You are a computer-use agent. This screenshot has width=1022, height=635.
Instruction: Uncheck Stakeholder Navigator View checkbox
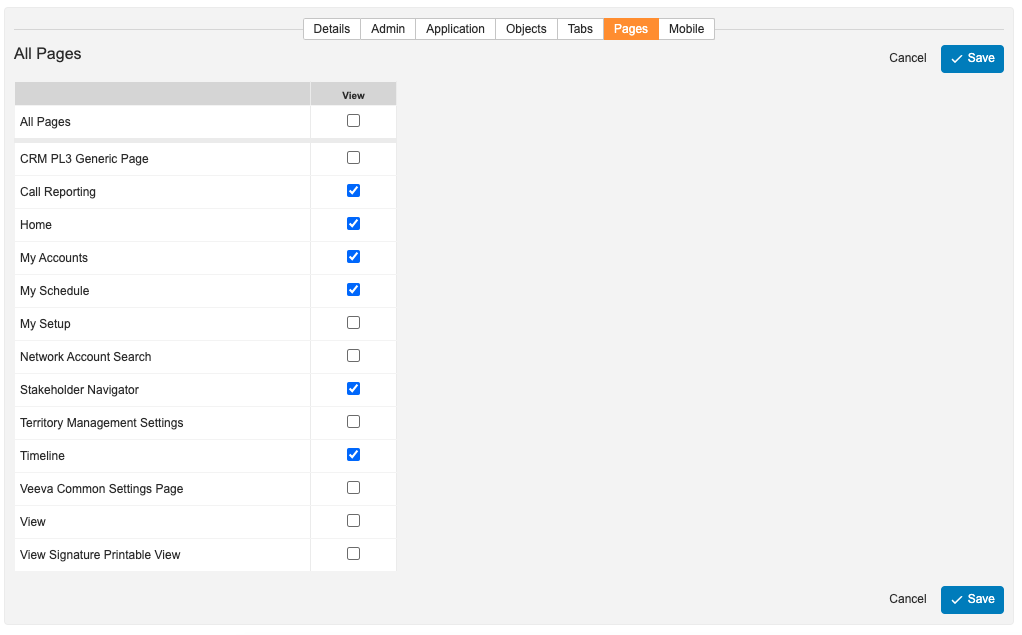[x=353, y=389]
